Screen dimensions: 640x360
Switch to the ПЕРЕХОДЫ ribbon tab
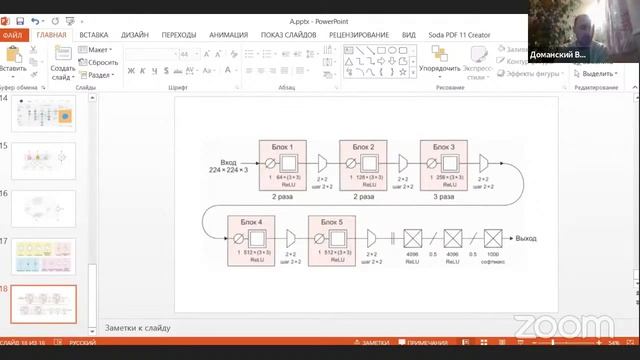coord(179,35)
